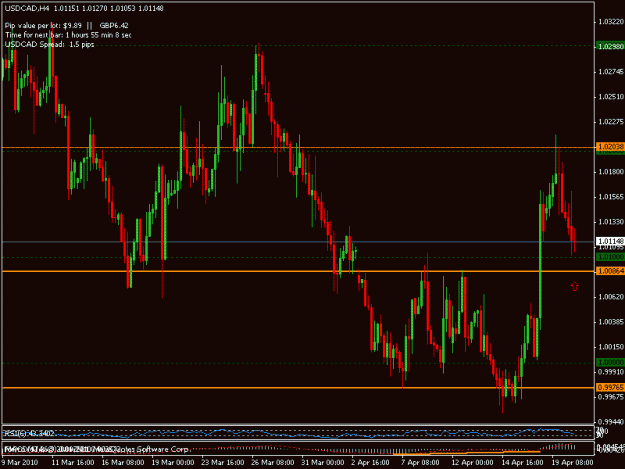Click the orange 1.00864 price level tag
Screen dimensions: 625x469
click(x=611, y=271)
